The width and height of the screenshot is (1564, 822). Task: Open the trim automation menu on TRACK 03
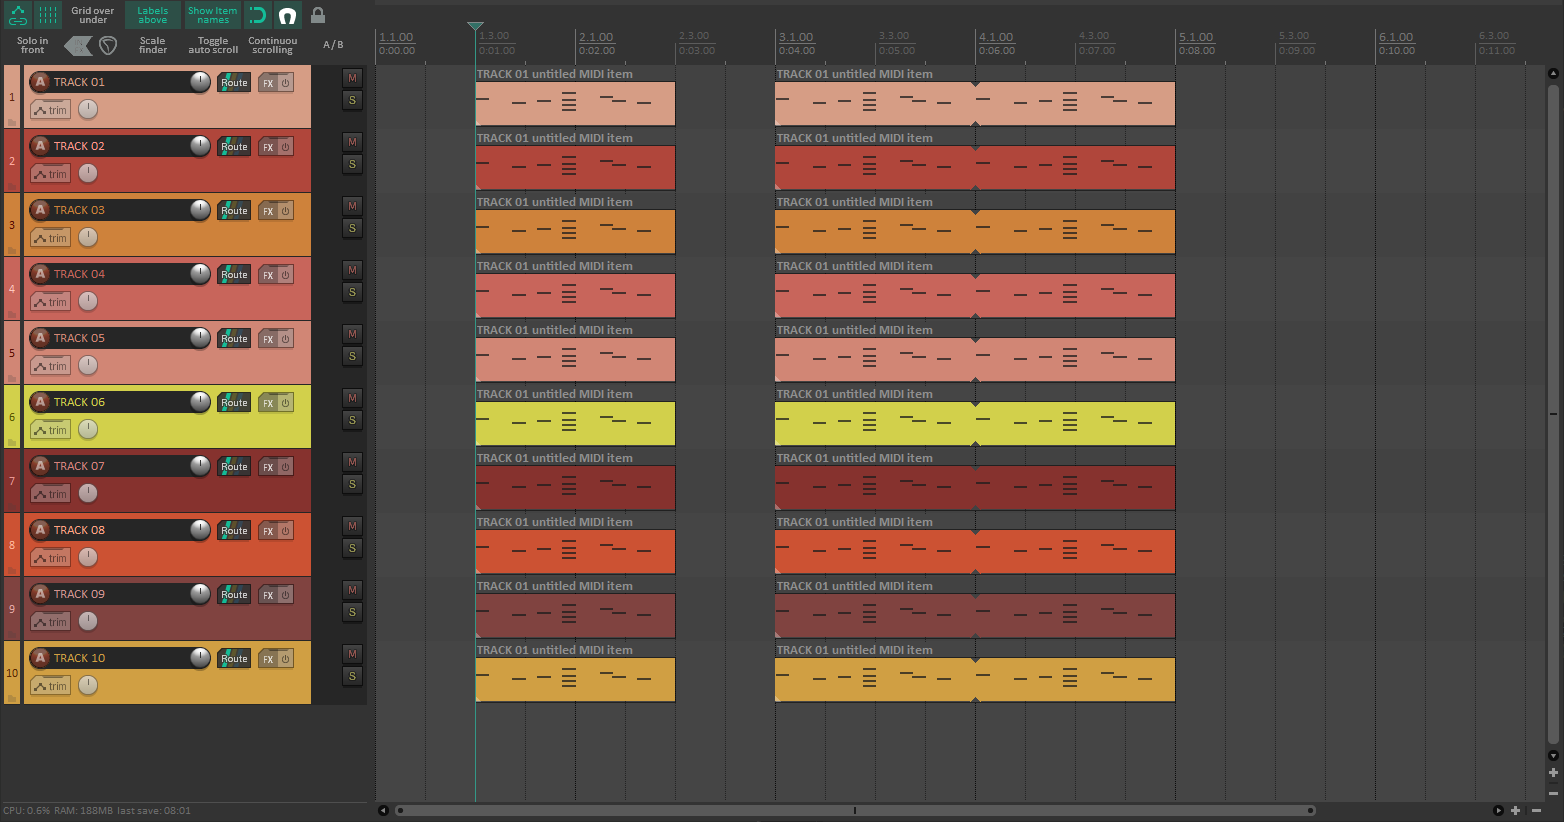pos(50,238)
